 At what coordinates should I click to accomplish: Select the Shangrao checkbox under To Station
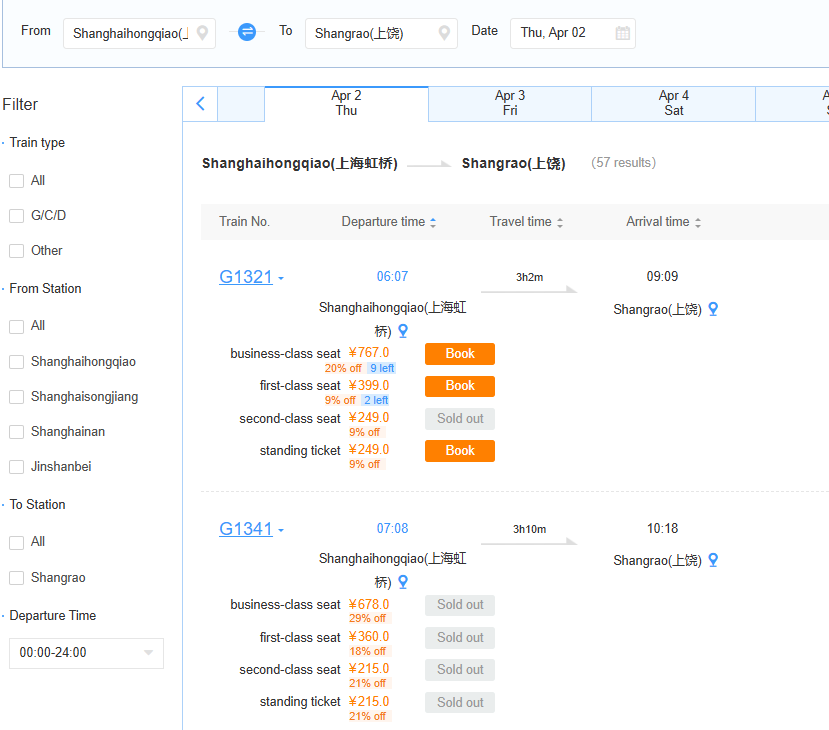coord(16,576)
